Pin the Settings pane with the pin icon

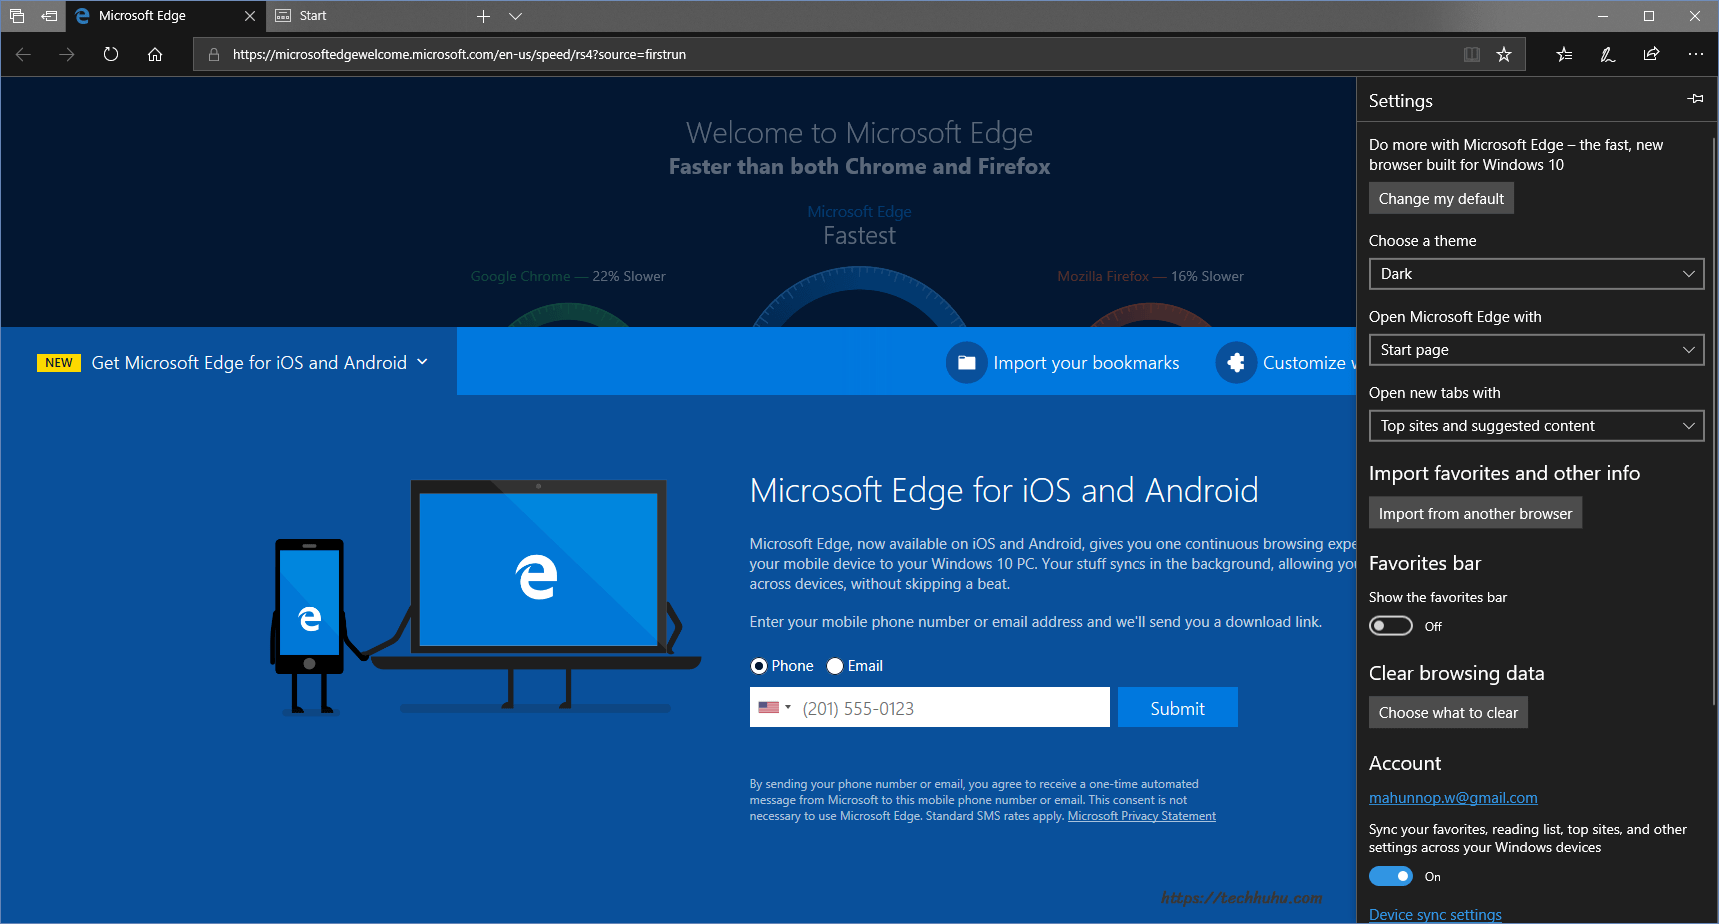point(1695,98)
